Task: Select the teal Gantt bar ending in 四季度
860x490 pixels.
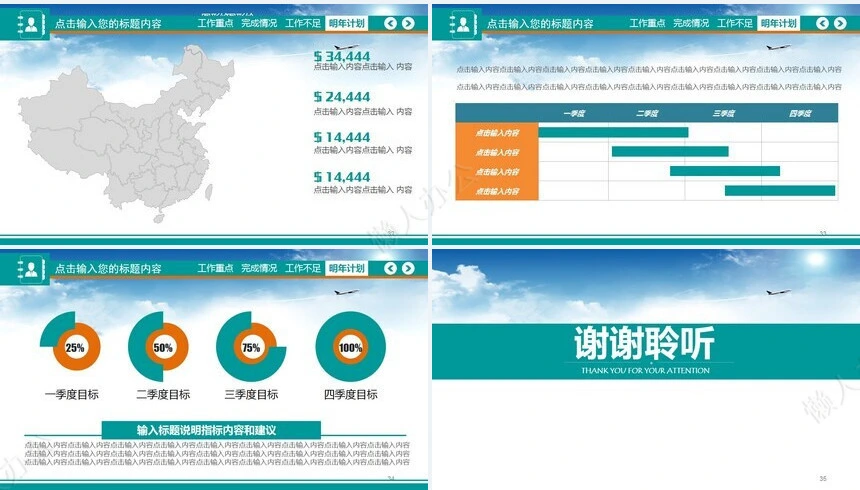Action: coord(780,190)
